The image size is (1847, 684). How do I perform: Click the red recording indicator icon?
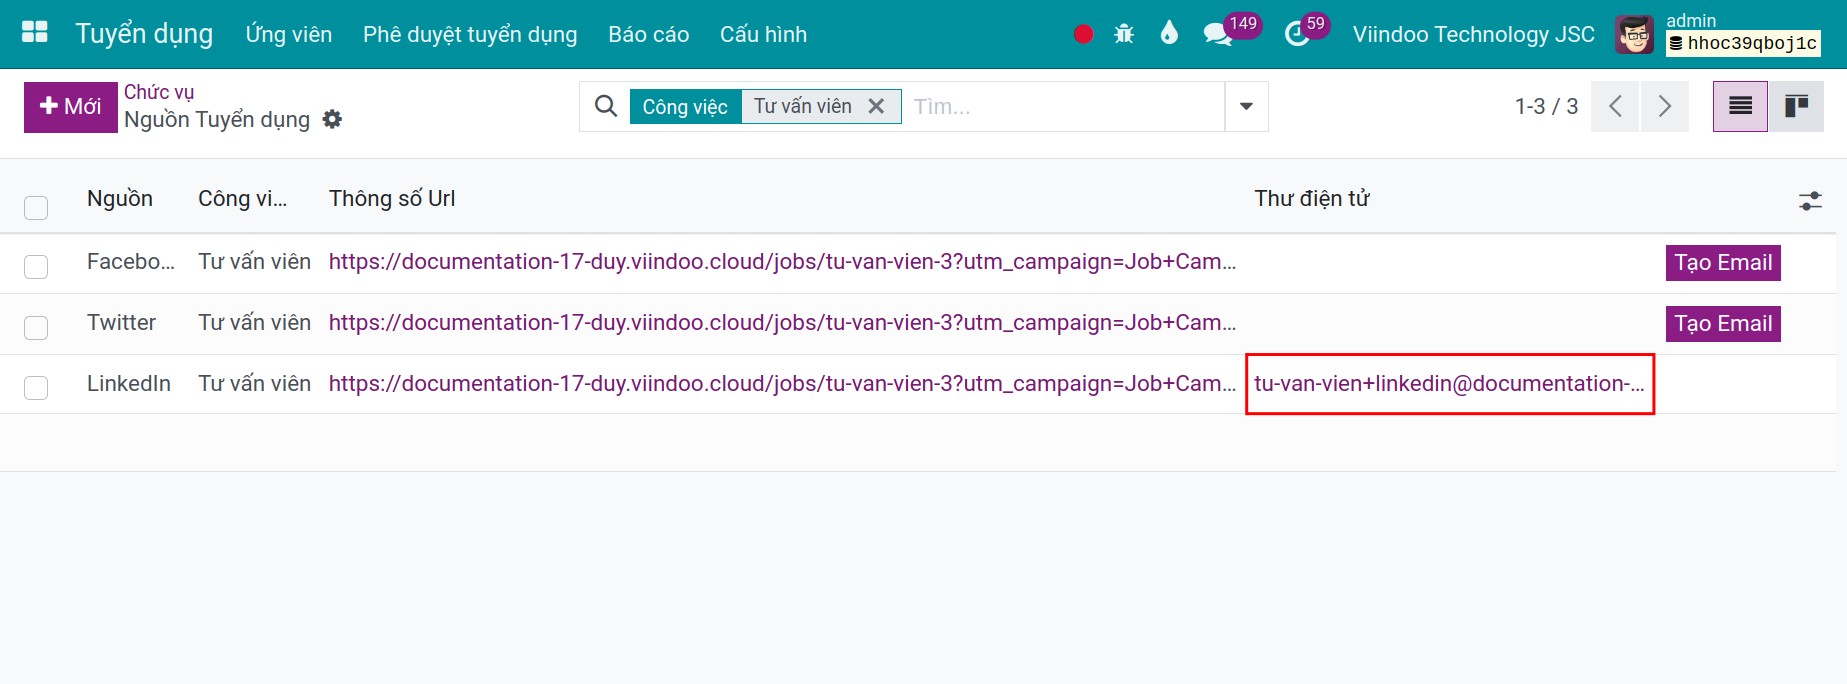(x=1083, y=34)
